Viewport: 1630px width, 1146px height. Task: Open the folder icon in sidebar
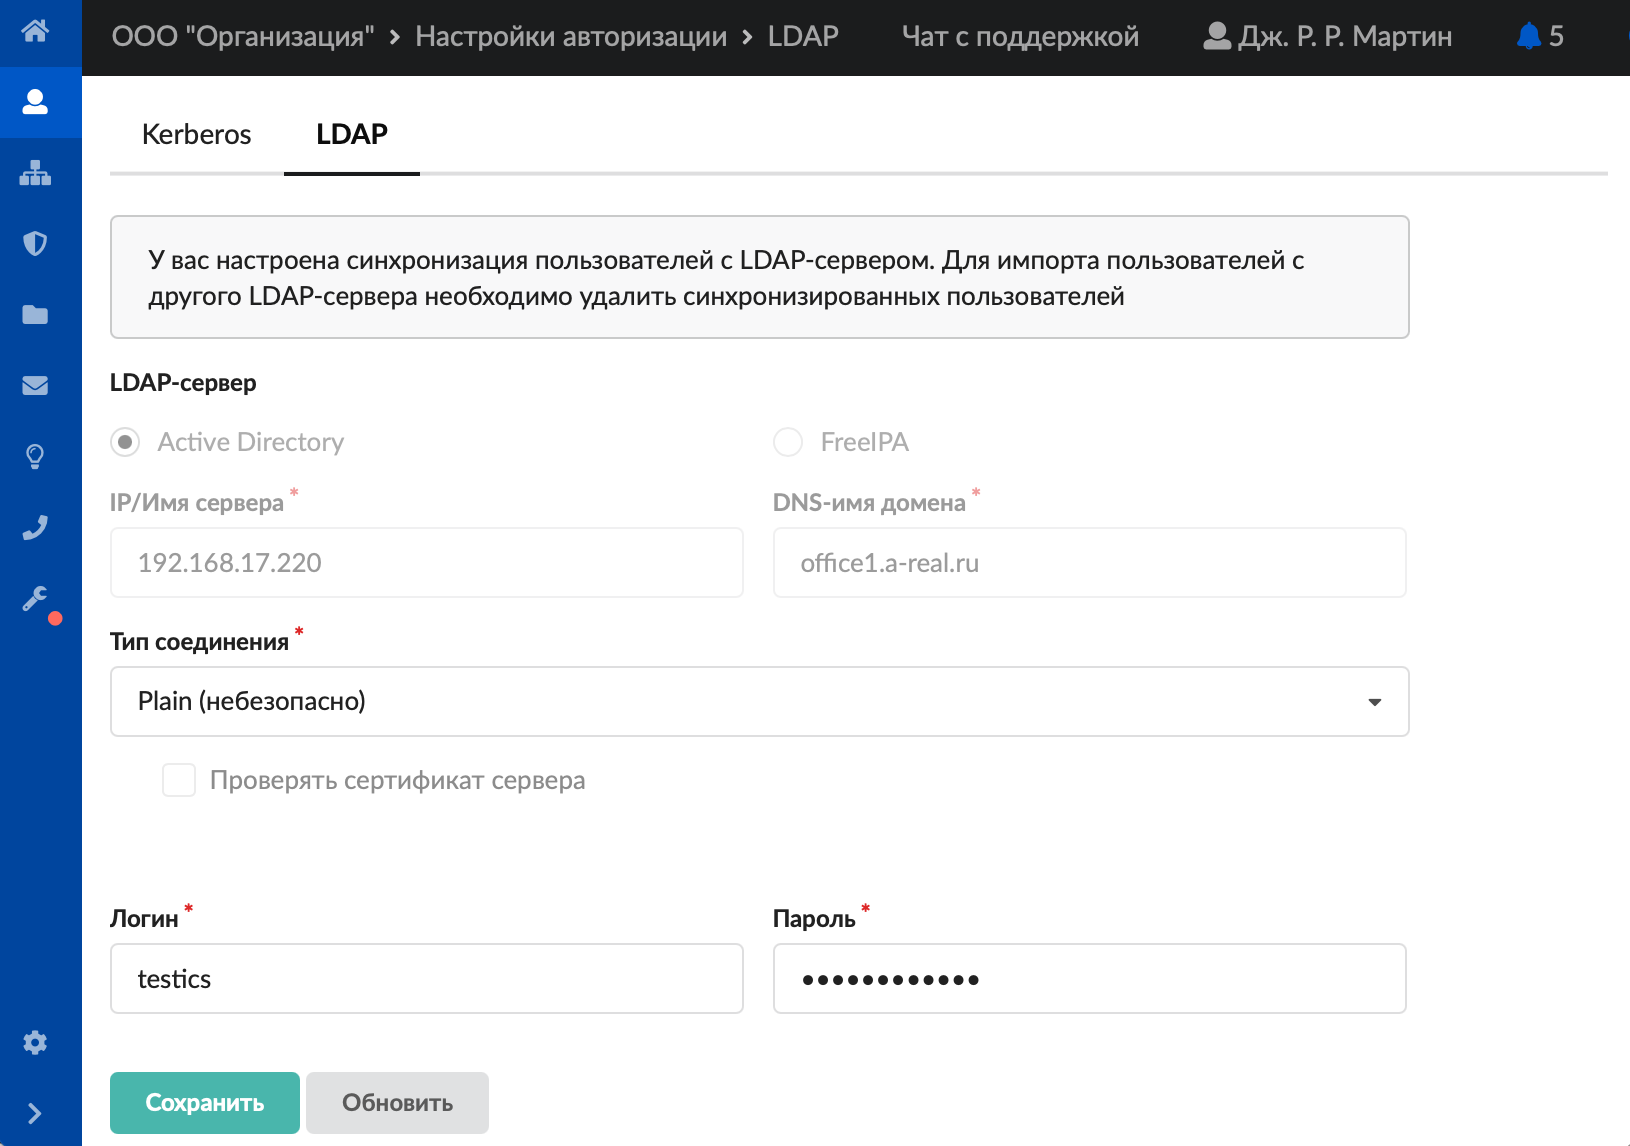point(35,315)
